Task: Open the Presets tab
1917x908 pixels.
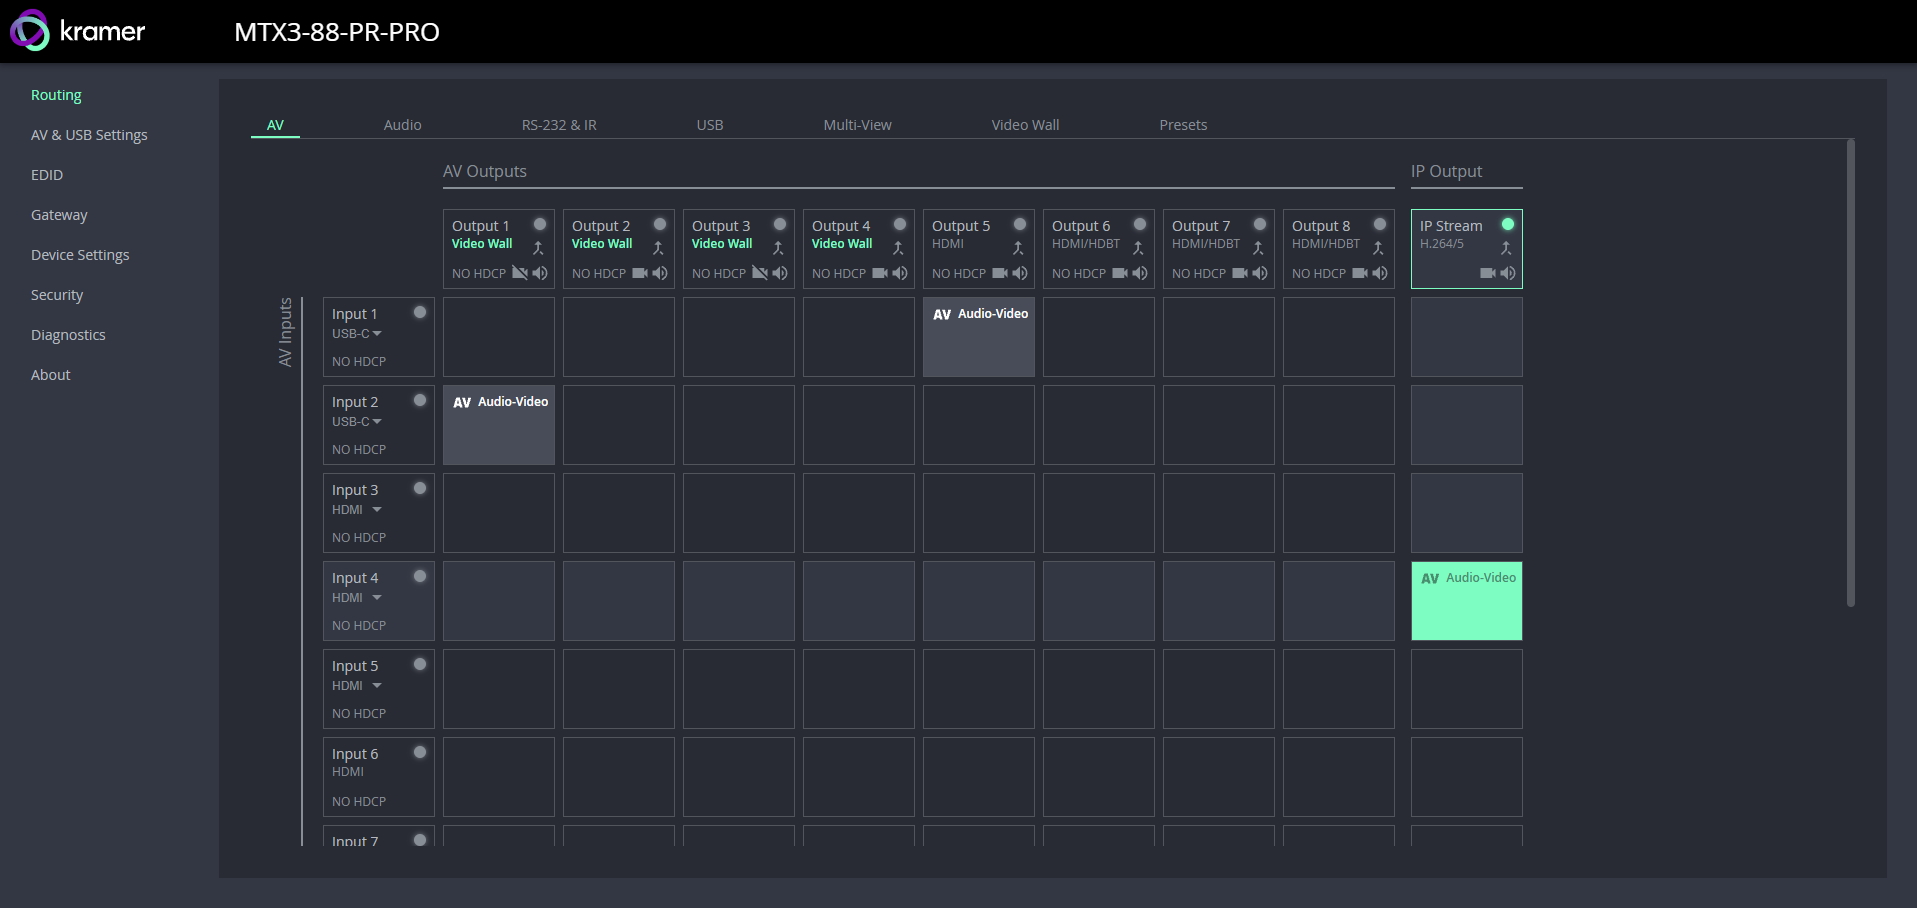Action: 1183,125
